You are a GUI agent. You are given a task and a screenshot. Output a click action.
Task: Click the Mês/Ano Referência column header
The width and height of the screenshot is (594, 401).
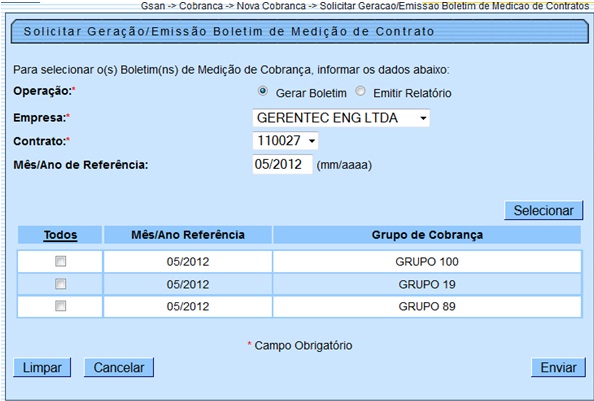(x=188, y=235)
